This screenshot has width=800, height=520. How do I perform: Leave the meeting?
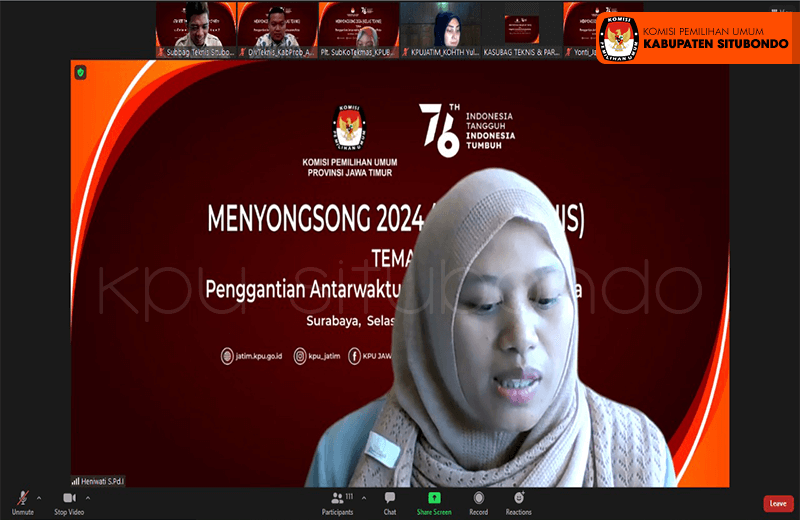778,503
